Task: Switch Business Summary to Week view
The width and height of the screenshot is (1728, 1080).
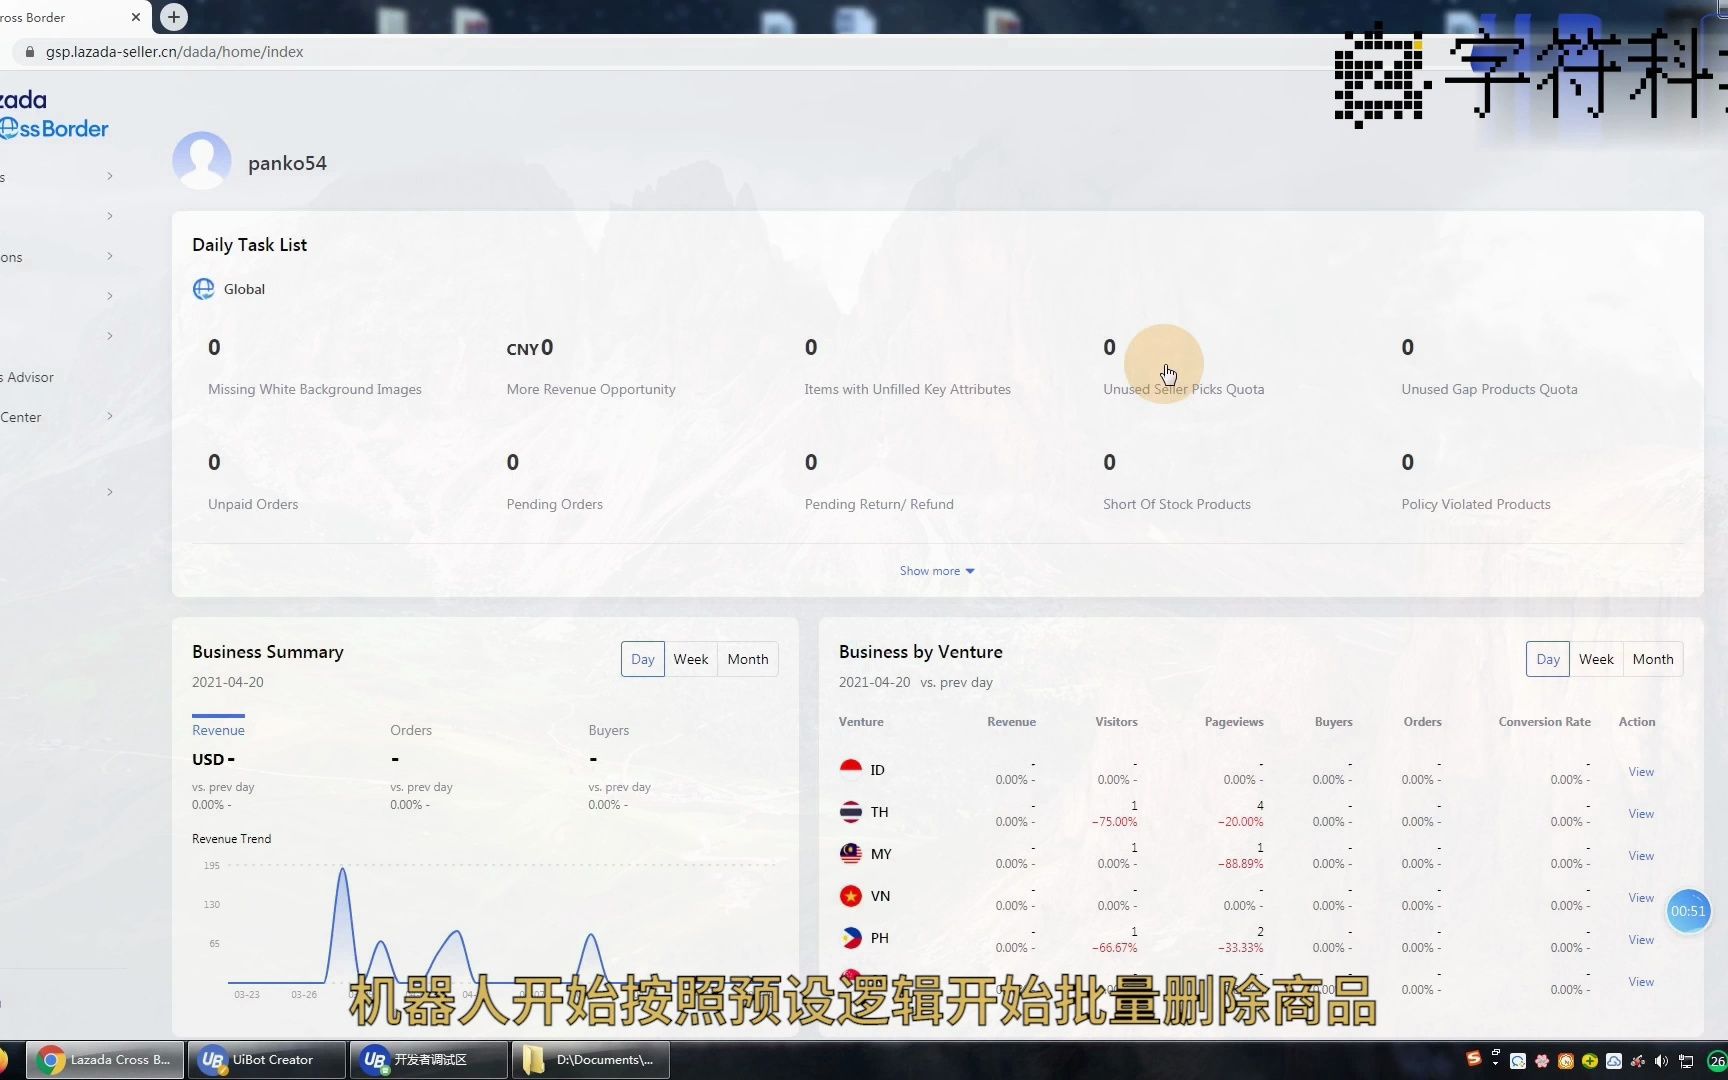Action: (x=691, y=658)
